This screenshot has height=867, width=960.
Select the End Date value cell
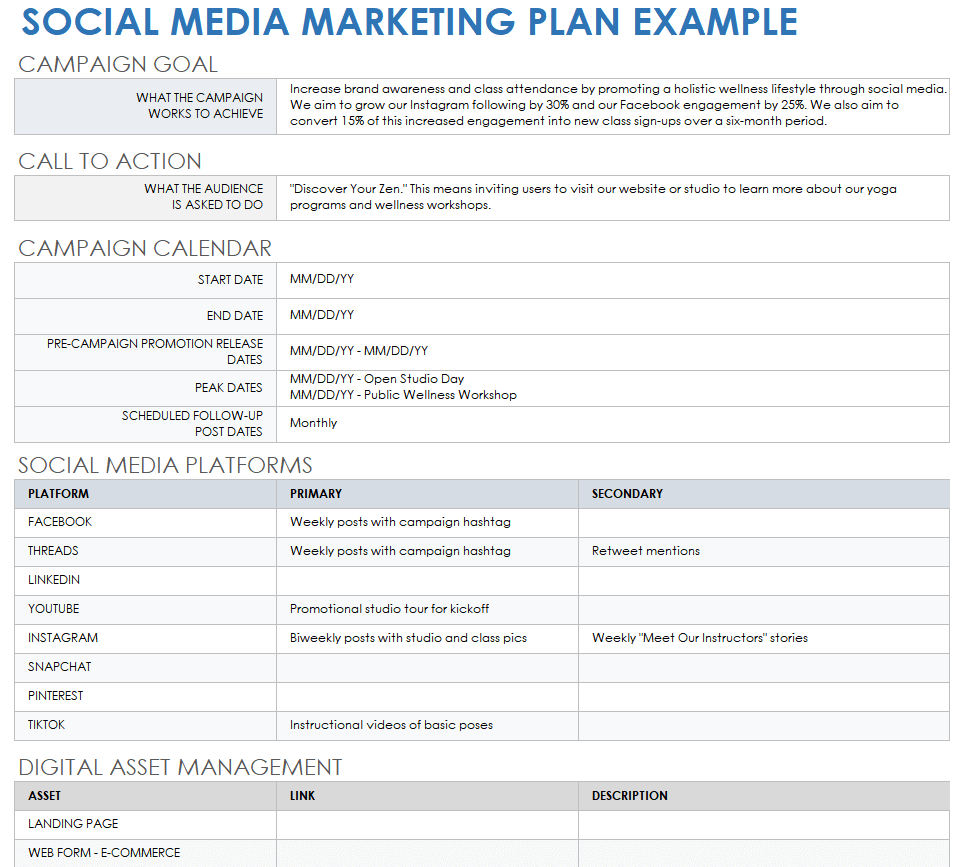pyautogui.click(x=612, y=316)
